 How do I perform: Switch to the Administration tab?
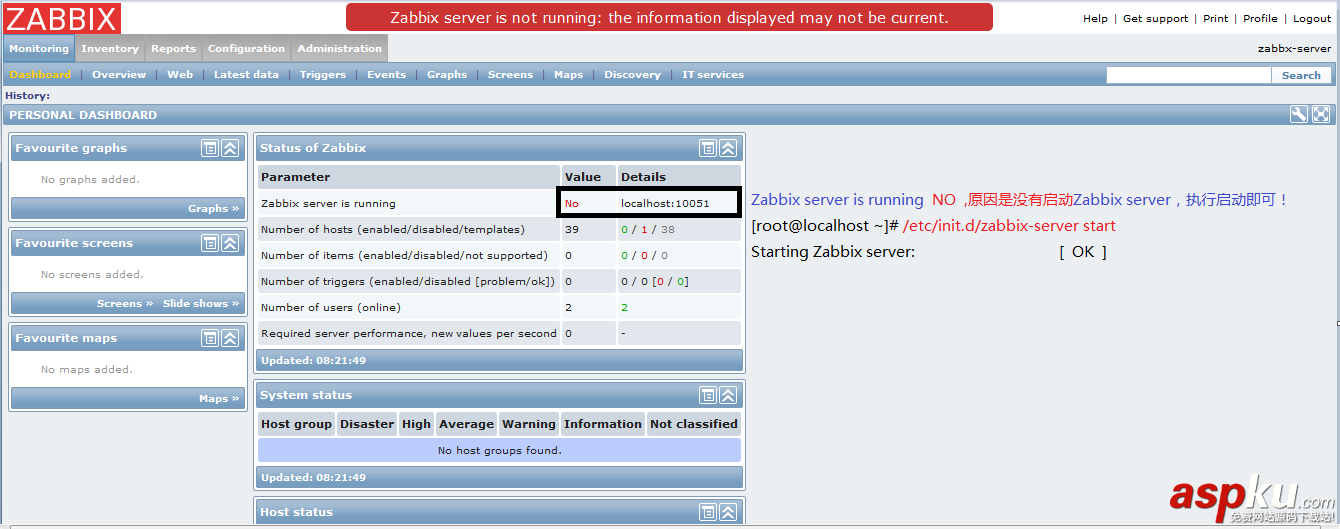[339, 48]
